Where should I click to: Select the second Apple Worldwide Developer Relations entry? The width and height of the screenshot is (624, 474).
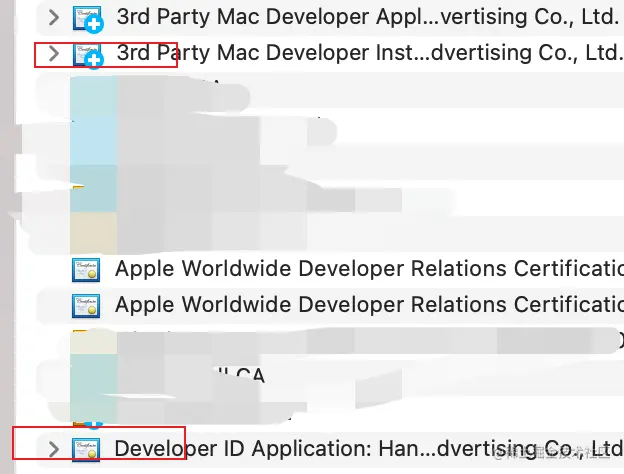pos(369,304)
